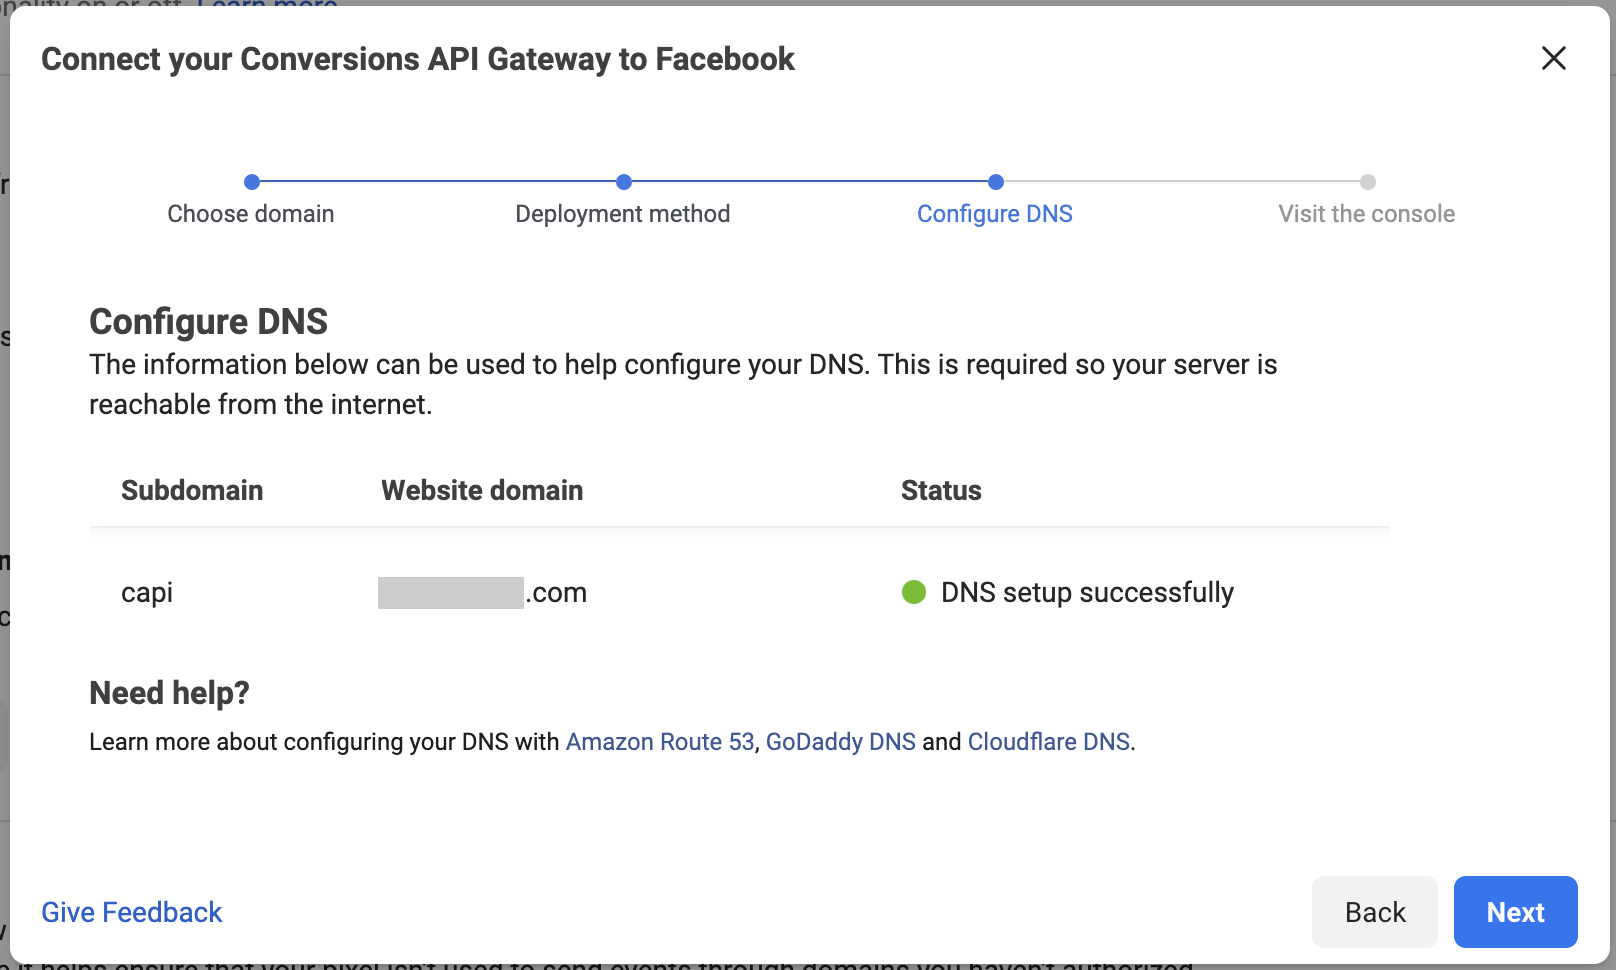
Task: Close the Conversions API Gateway dialog
Action: (1553, 58)
